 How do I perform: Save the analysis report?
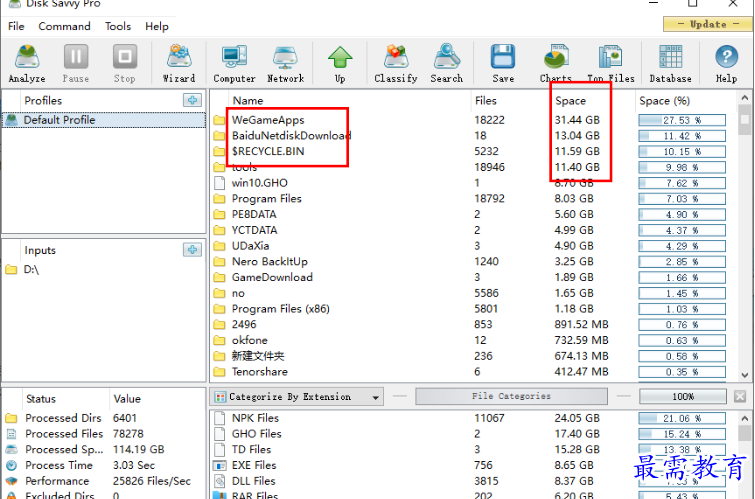point(503,64)
